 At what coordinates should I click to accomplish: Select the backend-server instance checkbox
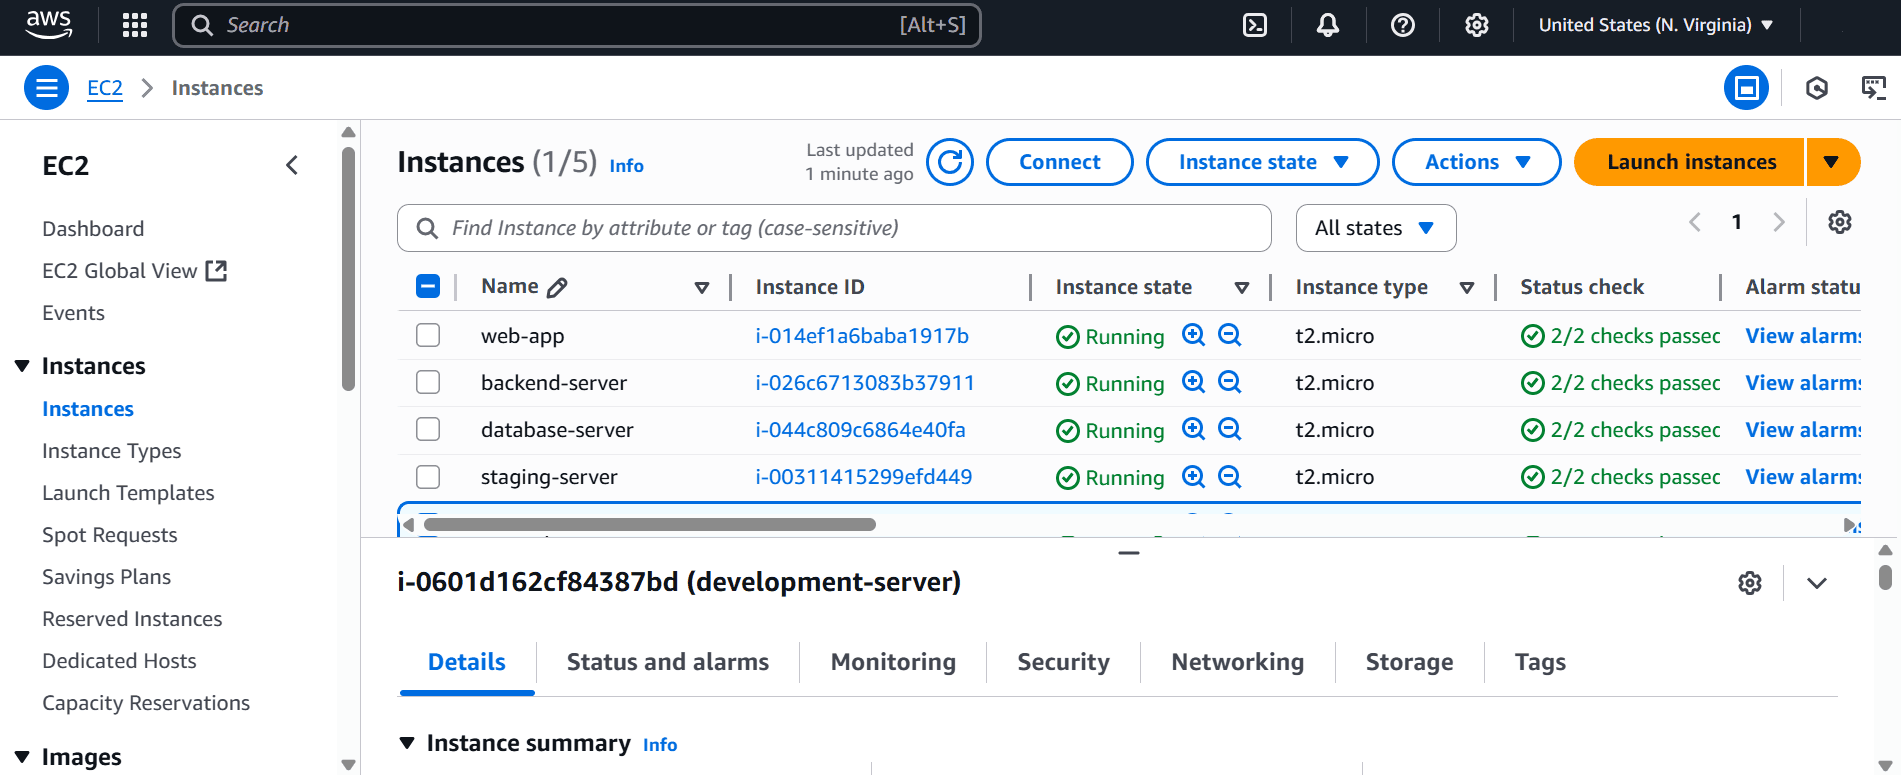click(x=428, y=382)
